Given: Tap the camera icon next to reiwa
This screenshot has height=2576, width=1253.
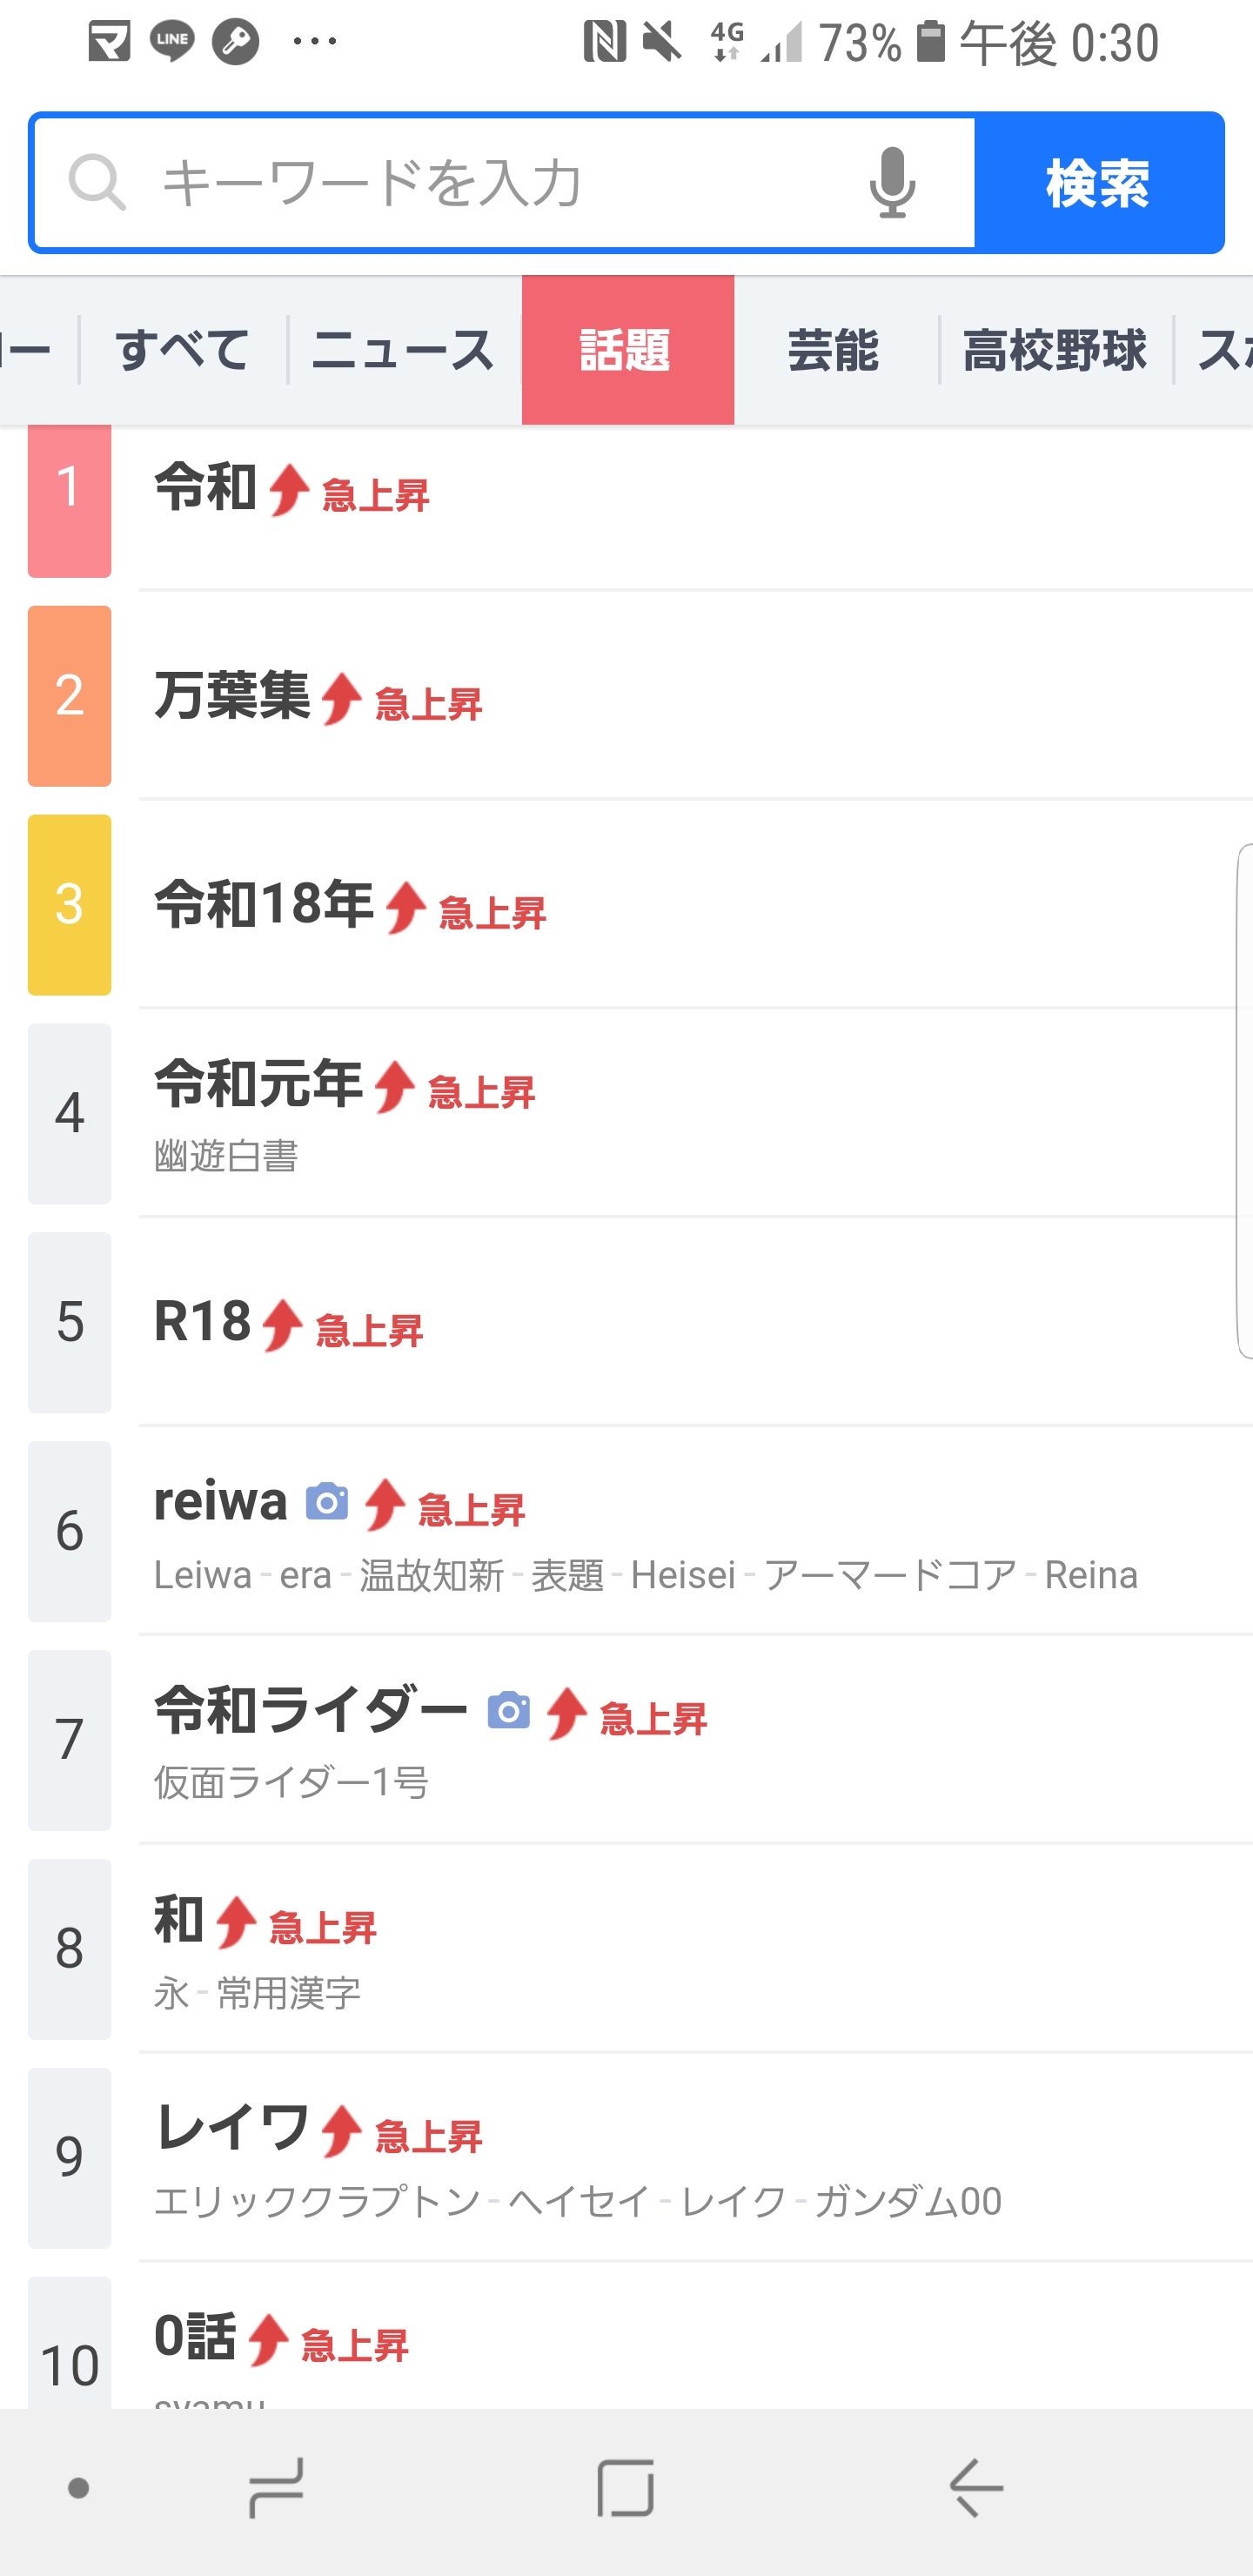Looking at the screenshot, I should pyautogui.click(x=327, y=1502).
